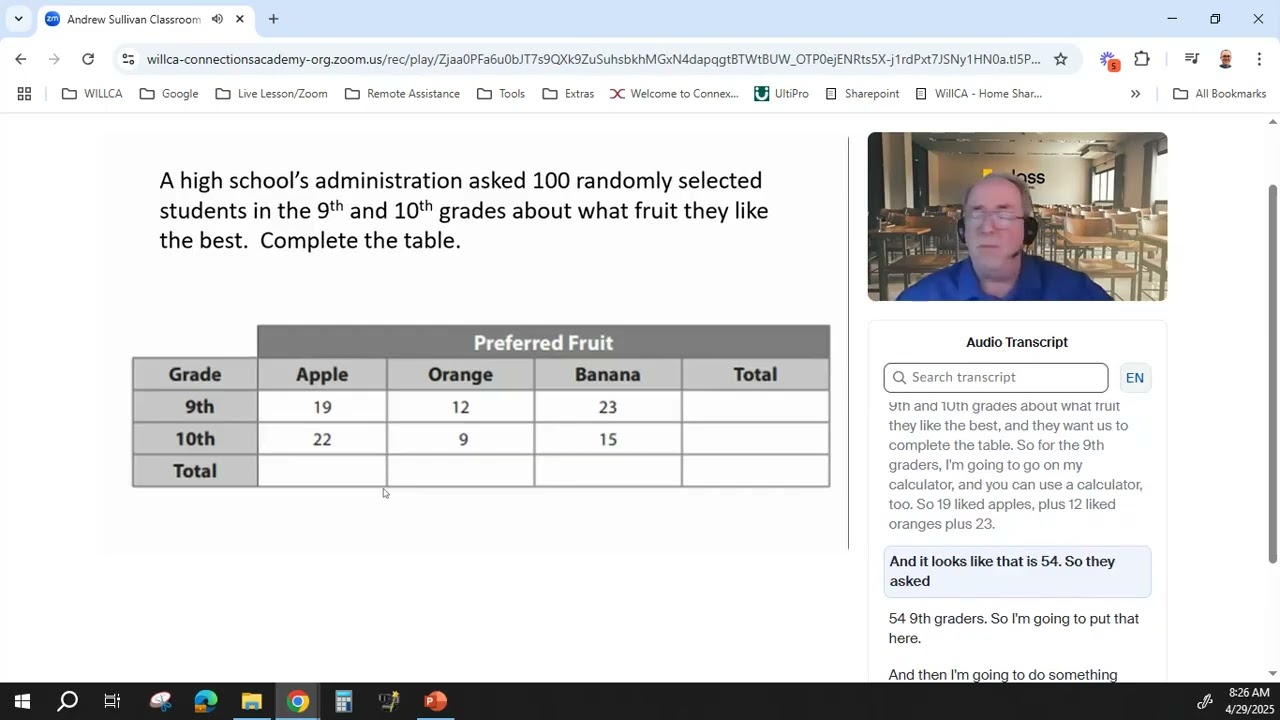Open the Remote Assistance bookmark folder
Screen dimensions: 1280x720
point(402,94)
